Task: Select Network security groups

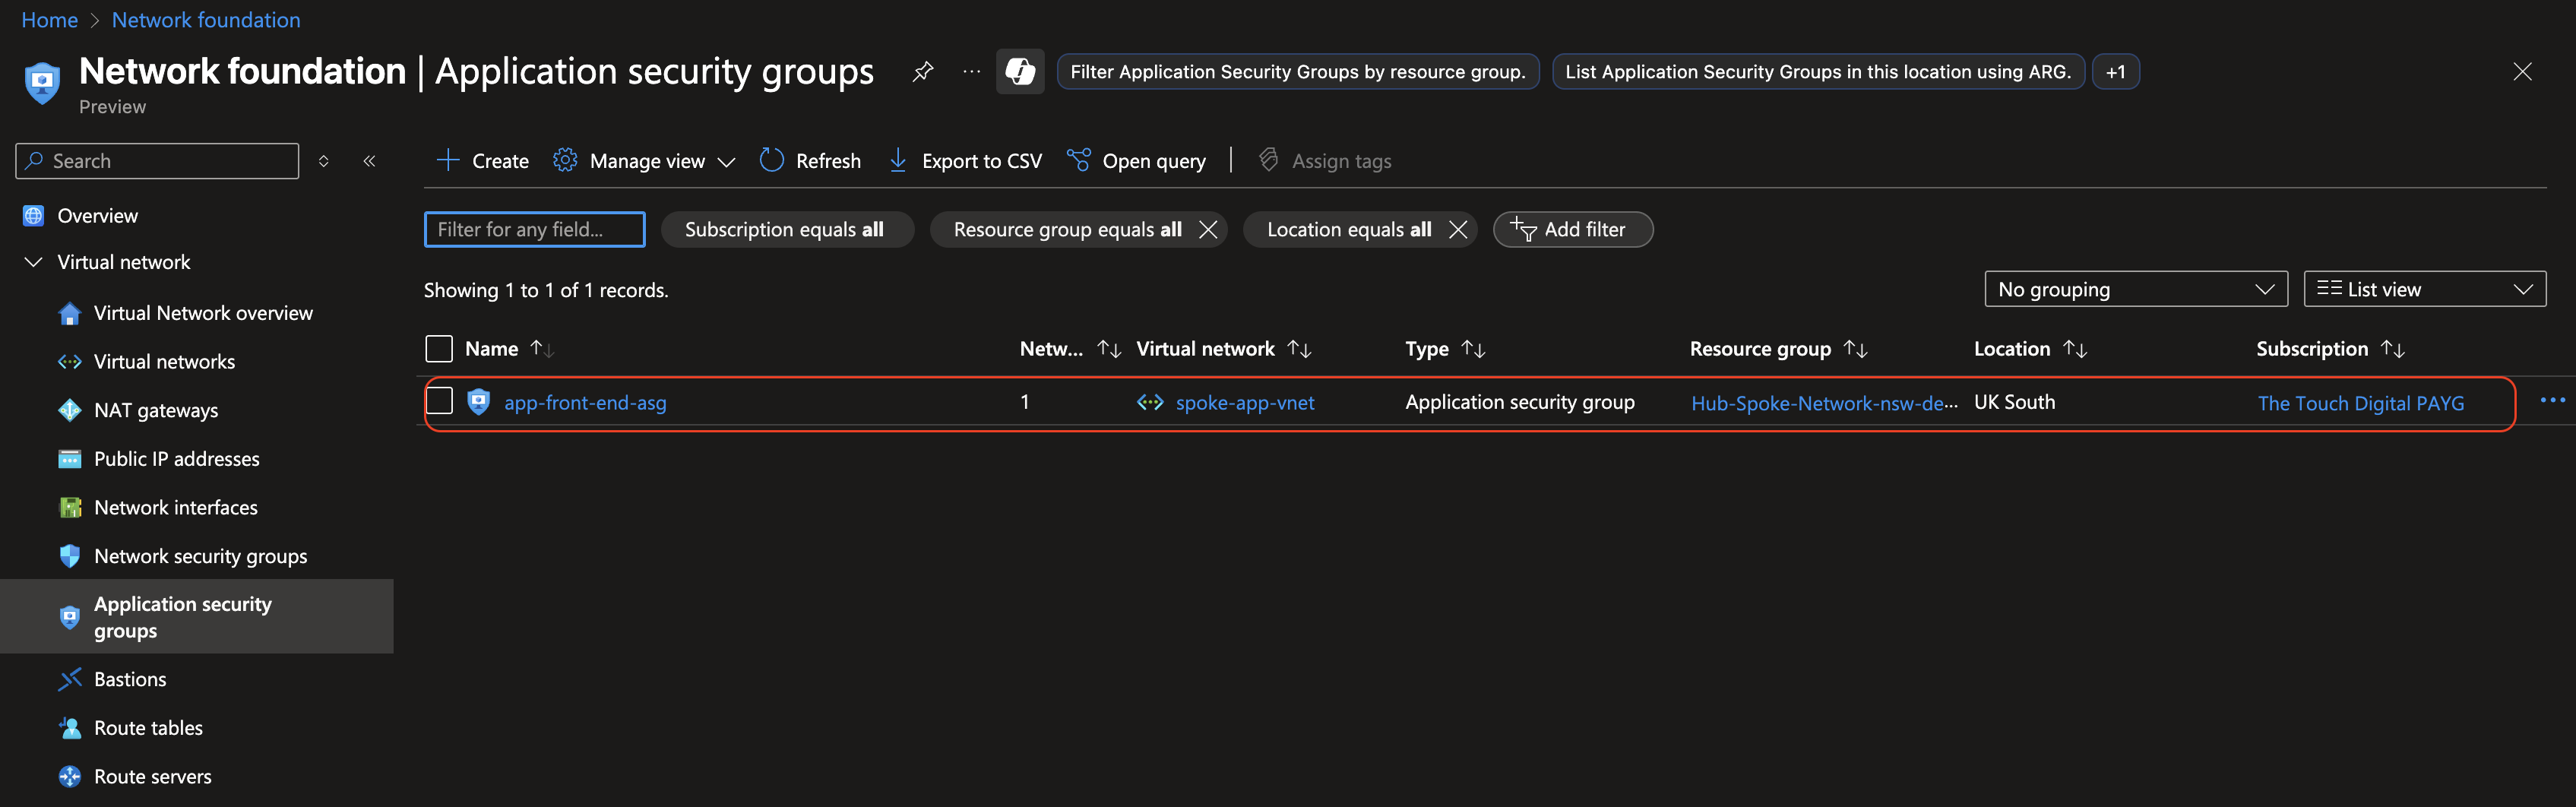Action: coord(200,556)
